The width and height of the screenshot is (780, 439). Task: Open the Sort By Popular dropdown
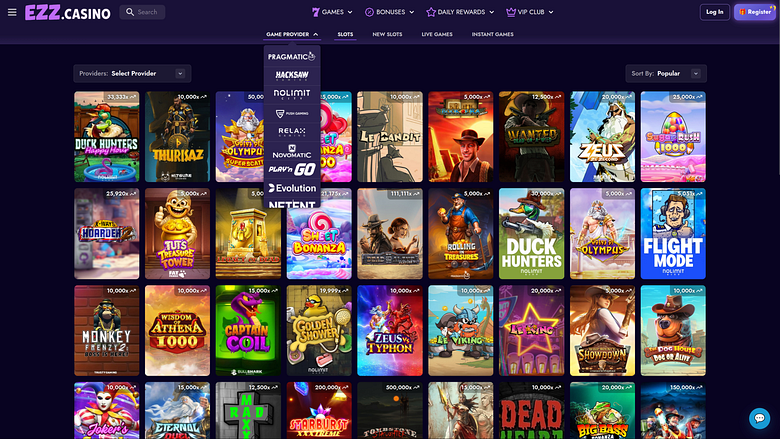point(666,74)
